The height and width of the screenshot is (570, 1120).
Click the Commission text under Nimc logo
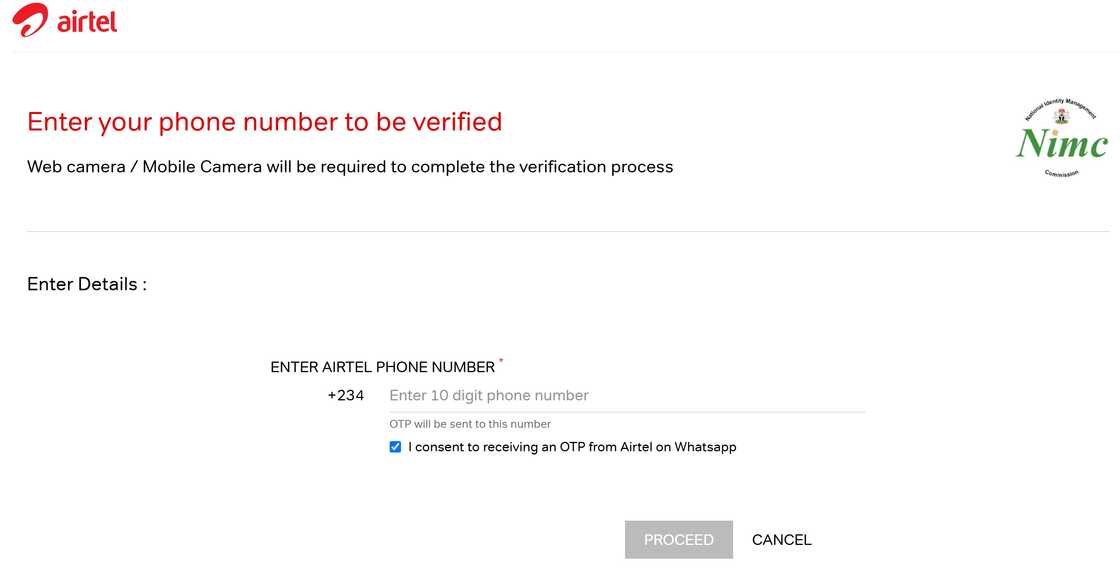click(1062, 173)
